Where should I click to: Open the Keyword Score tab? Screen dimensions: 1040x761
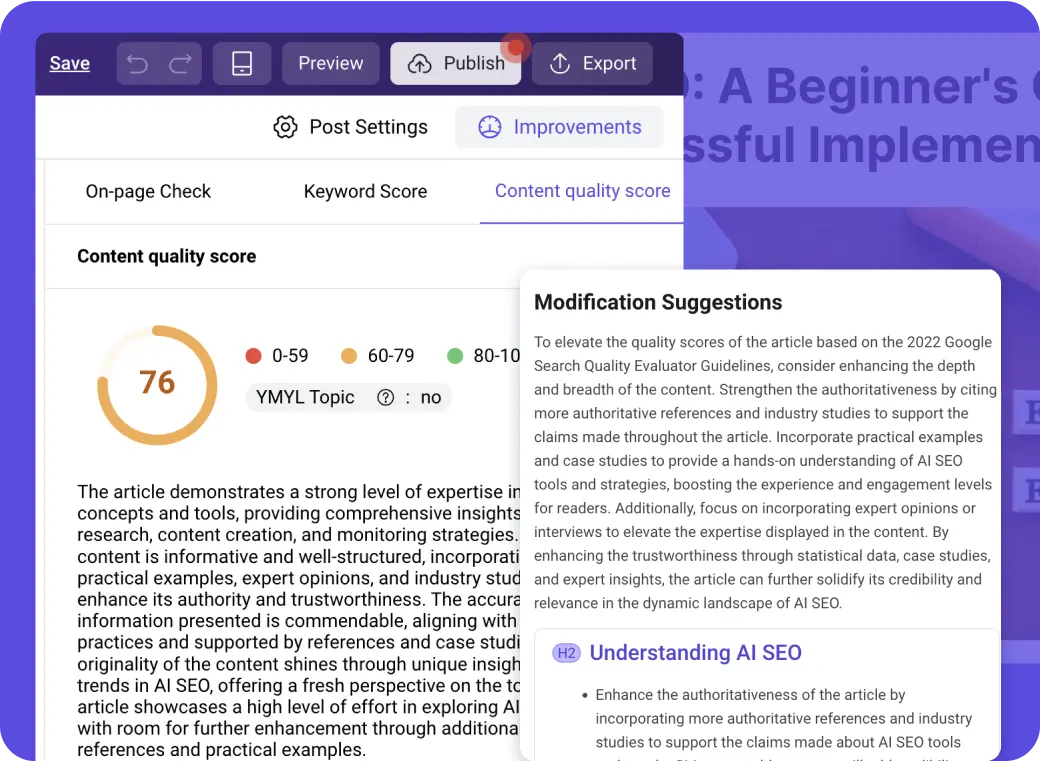[365, 191]
